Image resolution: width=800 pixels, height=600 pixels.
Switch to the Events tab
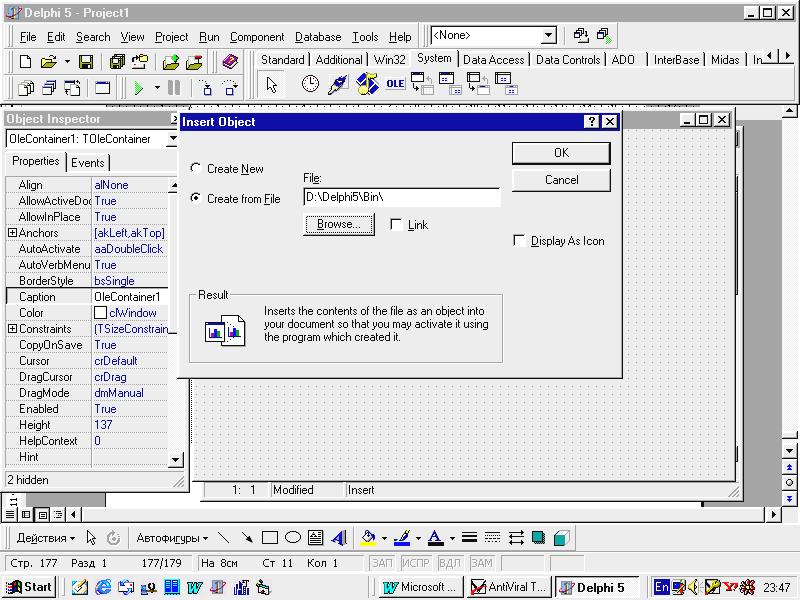[x=87, y=163]
